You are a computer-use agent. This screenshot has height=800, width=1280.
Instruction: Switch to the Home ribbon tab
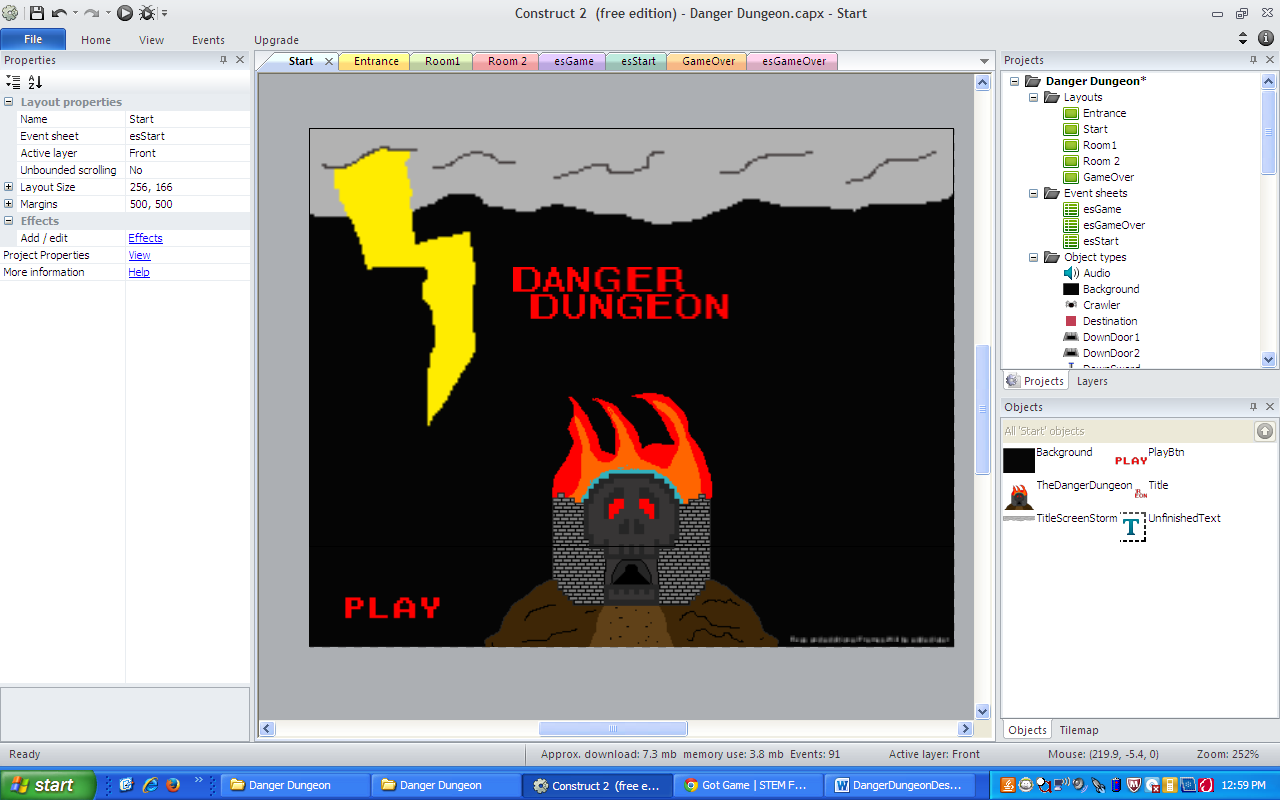96,40
